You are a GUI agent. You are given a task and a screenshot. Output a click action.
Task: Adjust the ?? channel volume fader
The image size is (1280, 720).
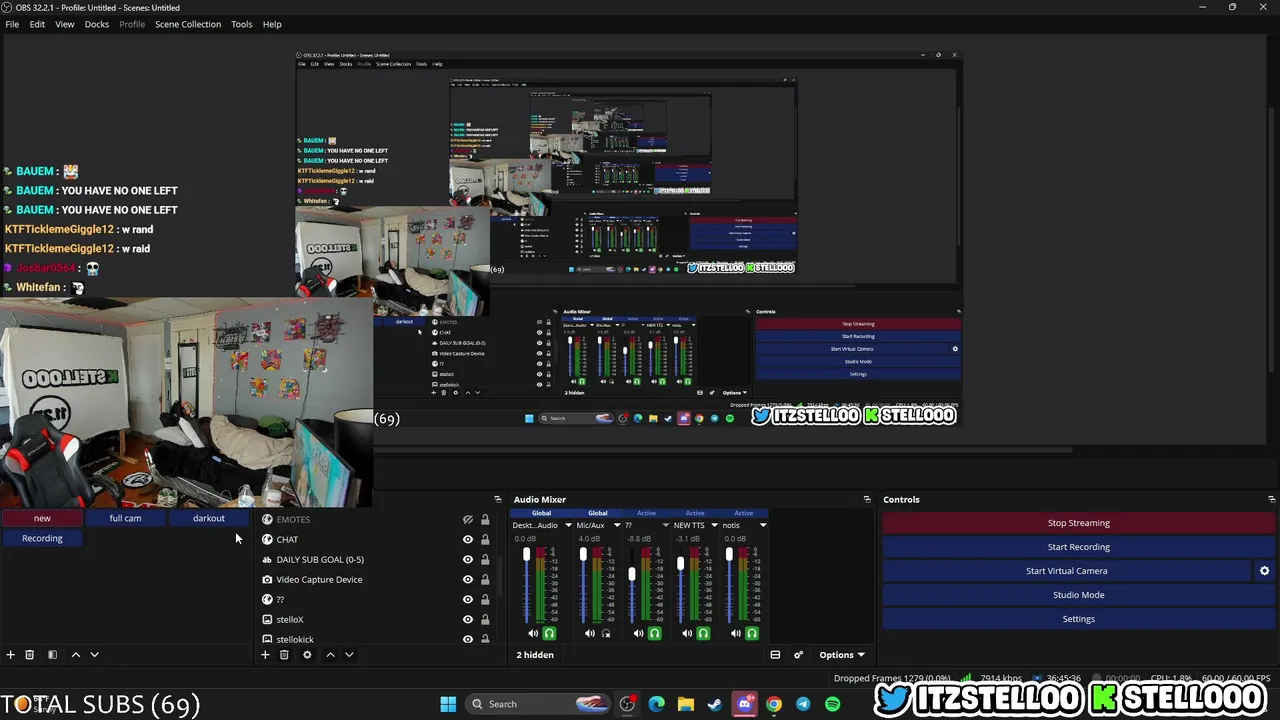click(x=632, y=574)
